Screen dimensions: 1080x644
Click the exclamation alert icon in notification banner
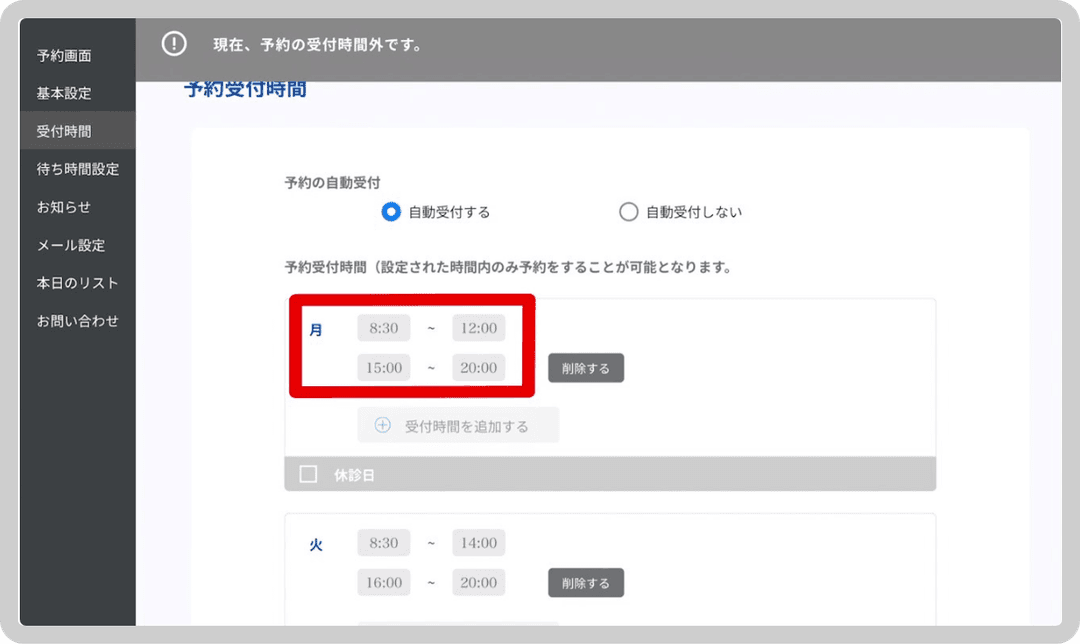point(173,44)
